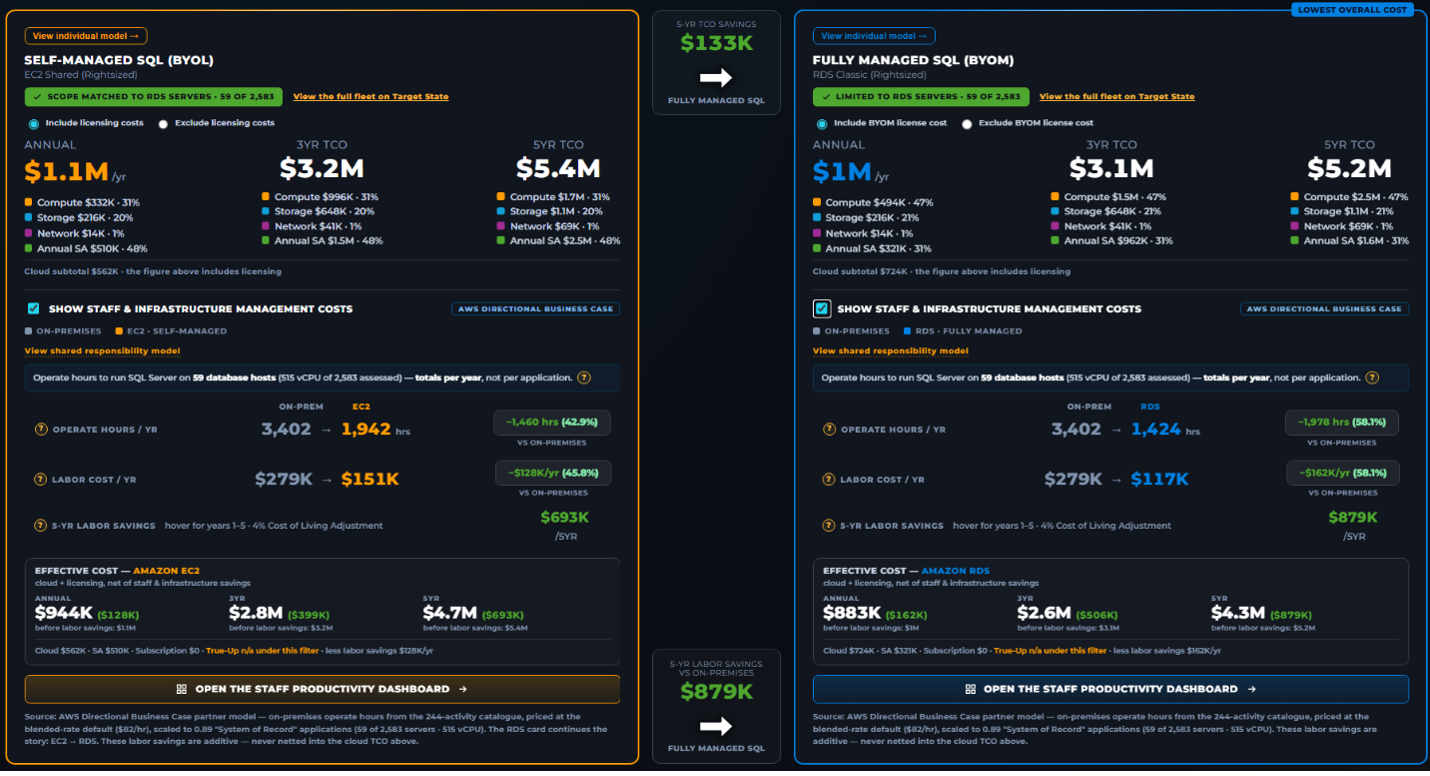1430x776 pixels.
Task: Select Include BYOM license cost radio
Action: coord(822,124)
